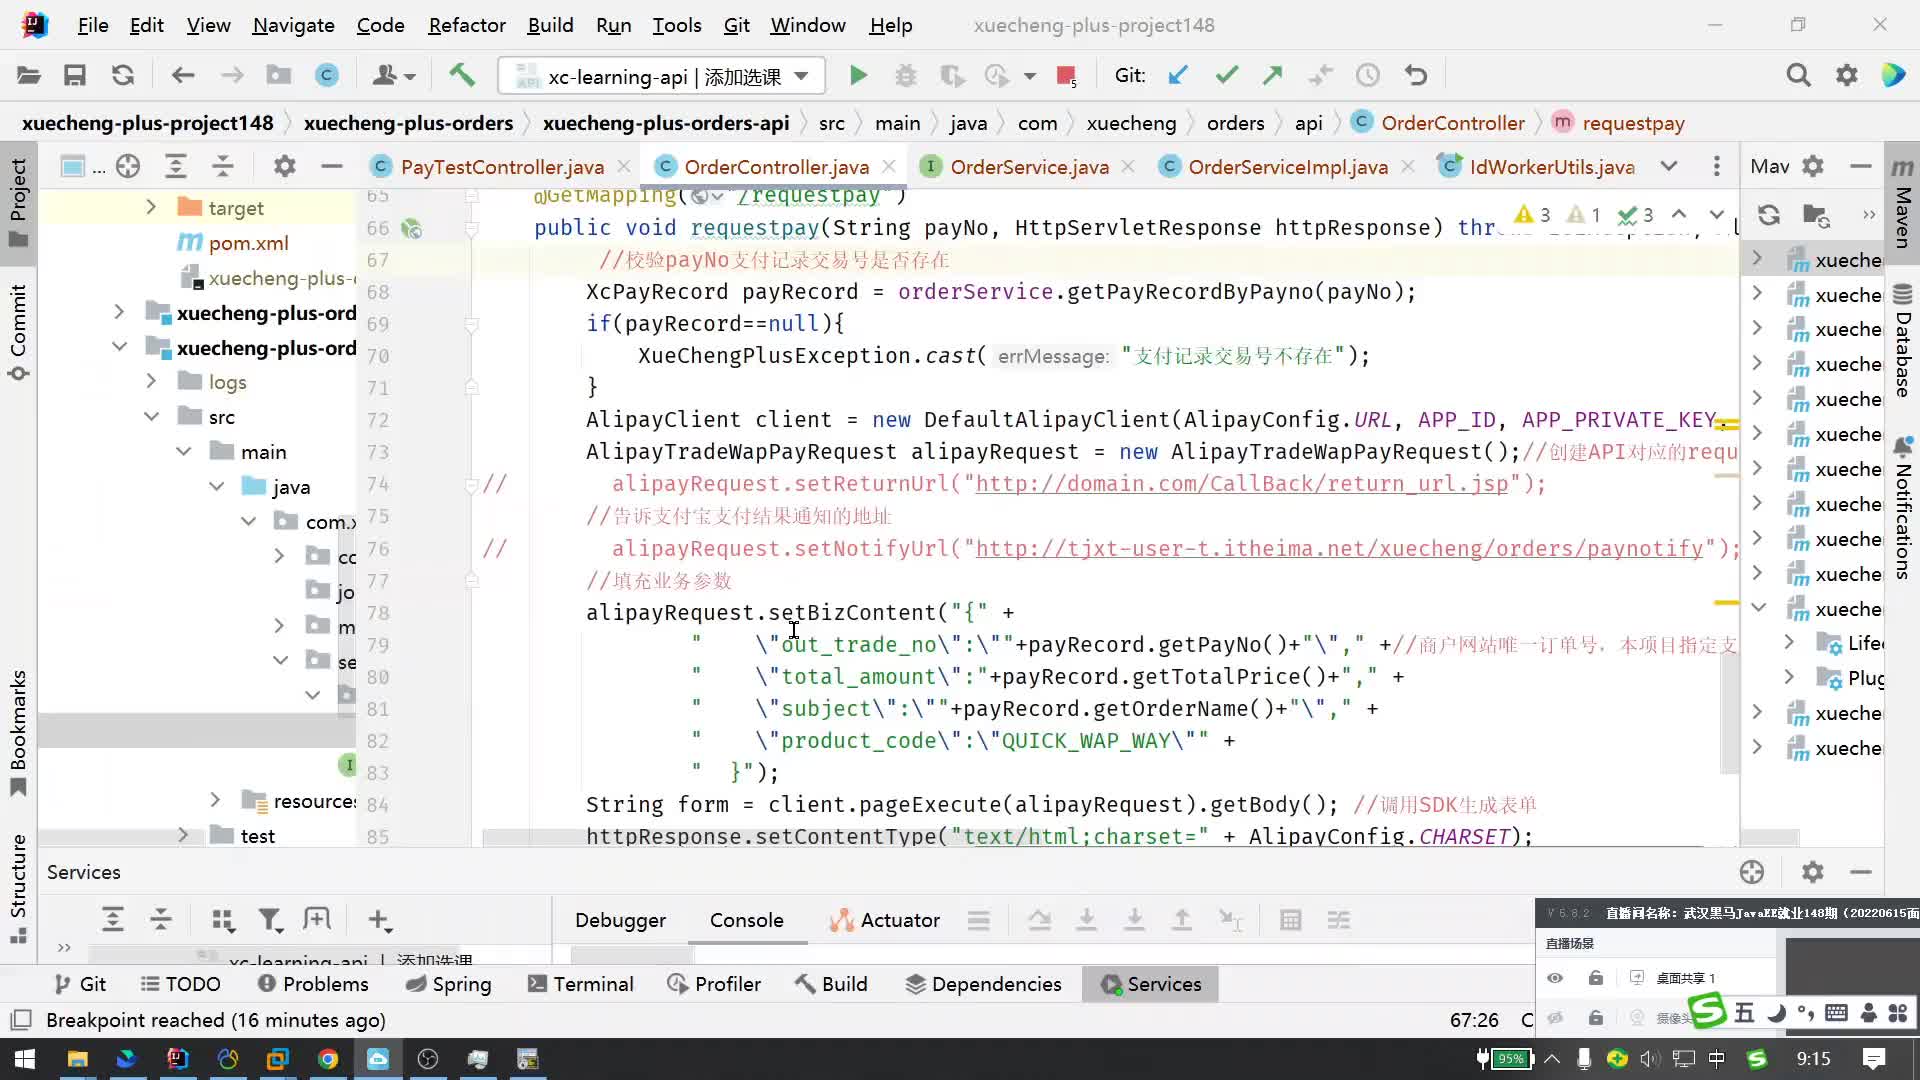The image size is (1920, 1080).
Task: Click the Debug bug icon
Action: tap(905, 75)
